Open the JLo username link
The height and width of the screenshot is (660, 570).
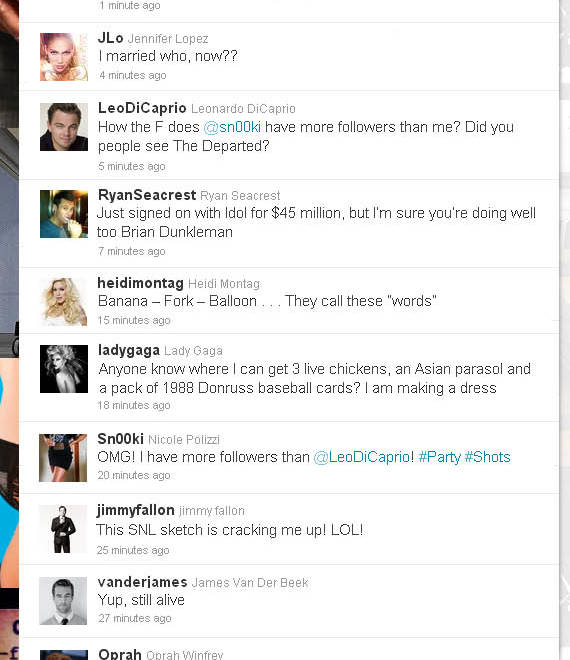110,38
